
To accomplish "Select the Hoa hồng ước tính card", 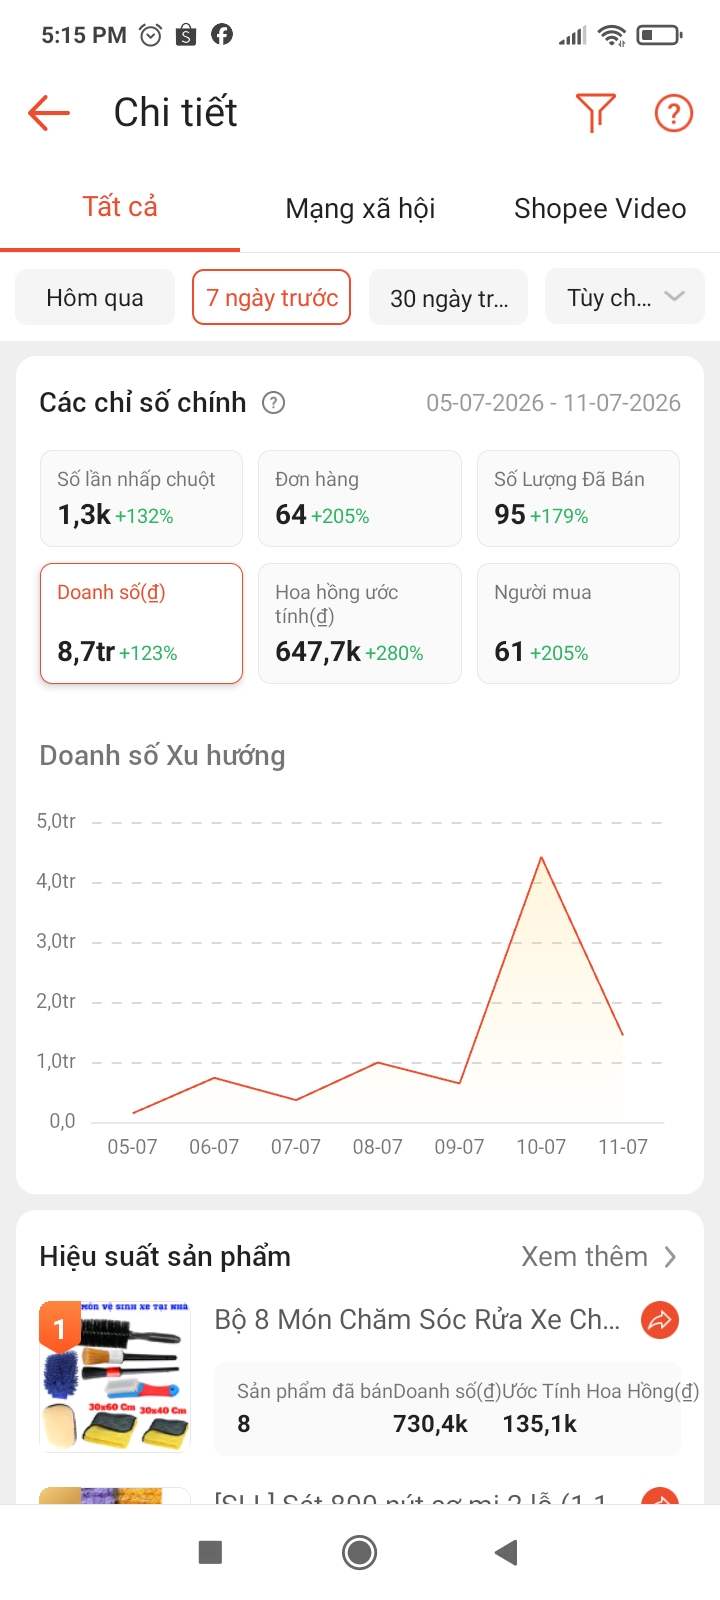I will pyautogui.click(x=360, y=623).
